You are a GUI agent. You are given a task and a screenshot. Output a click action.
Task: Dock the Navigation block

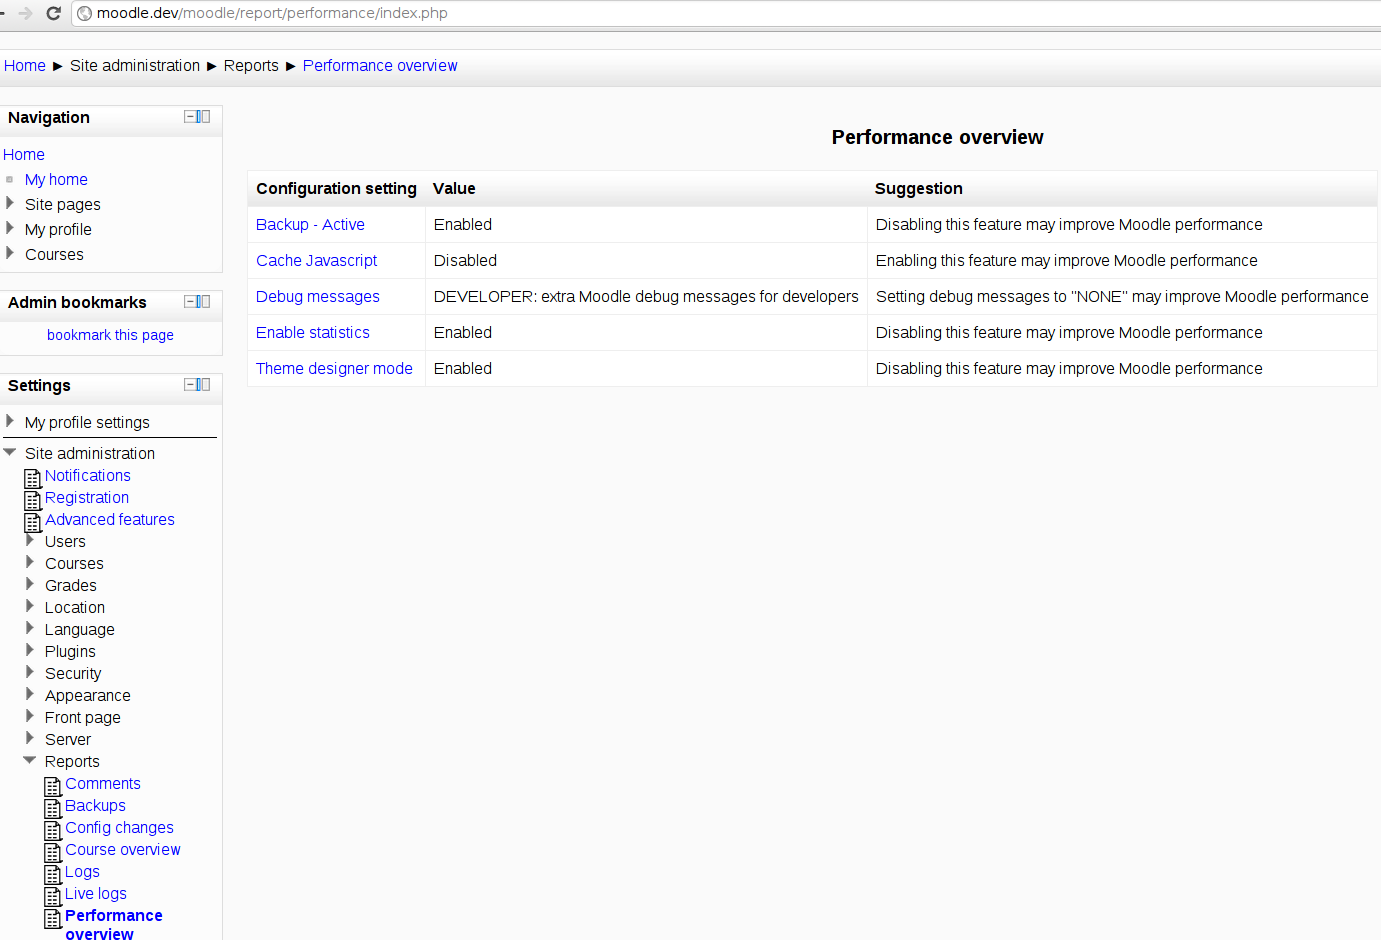coord(204,117)
